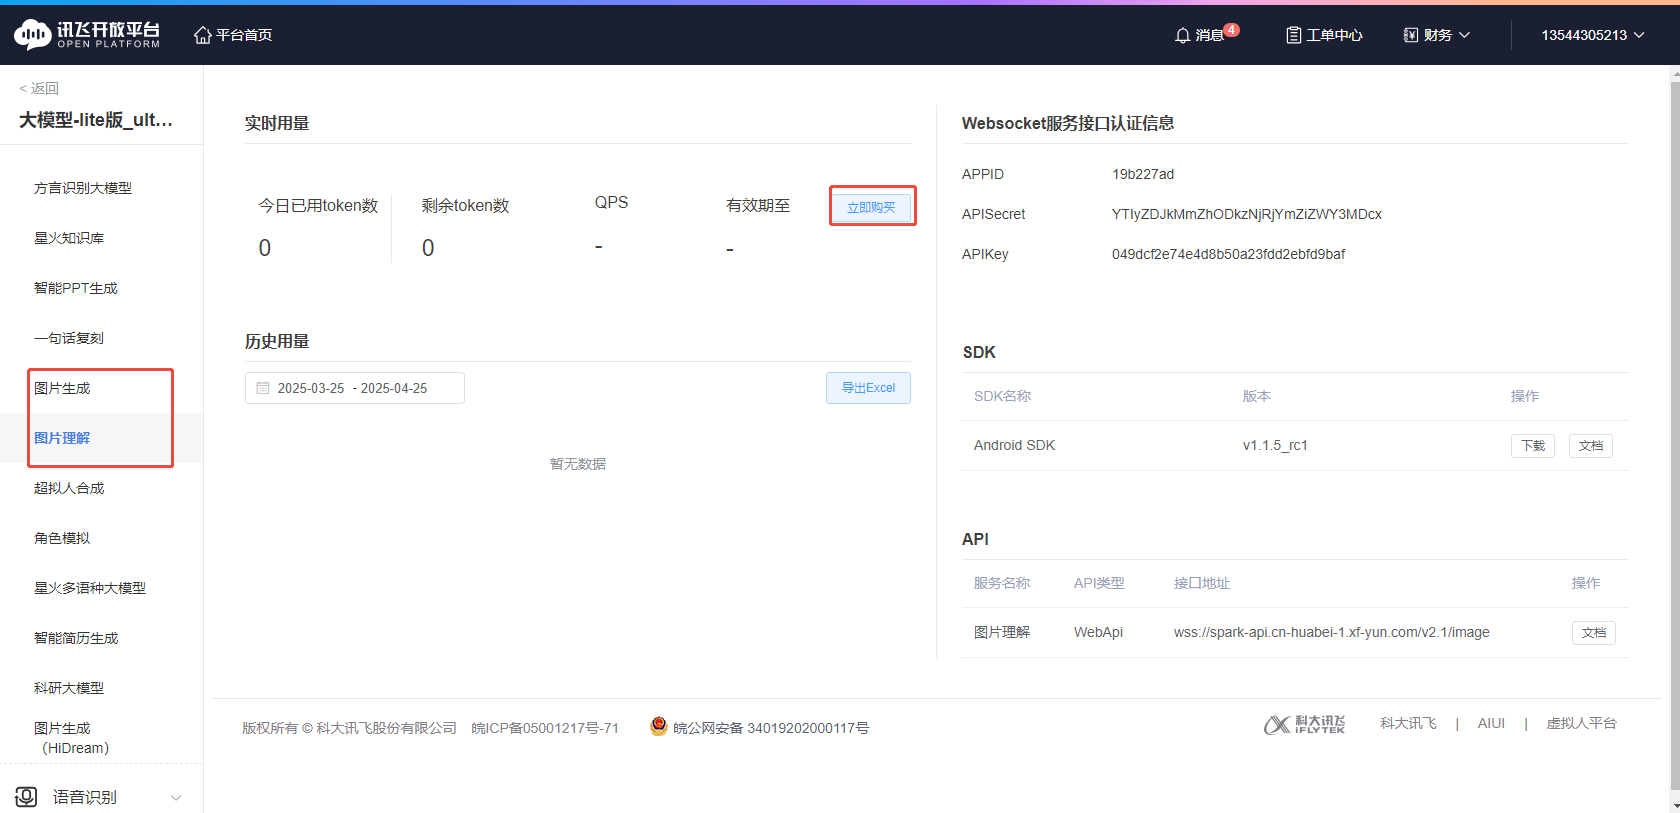Select 方言识别大模型 in the sidebar
This screenshot has width=1680, height=813.
point(83,188)
